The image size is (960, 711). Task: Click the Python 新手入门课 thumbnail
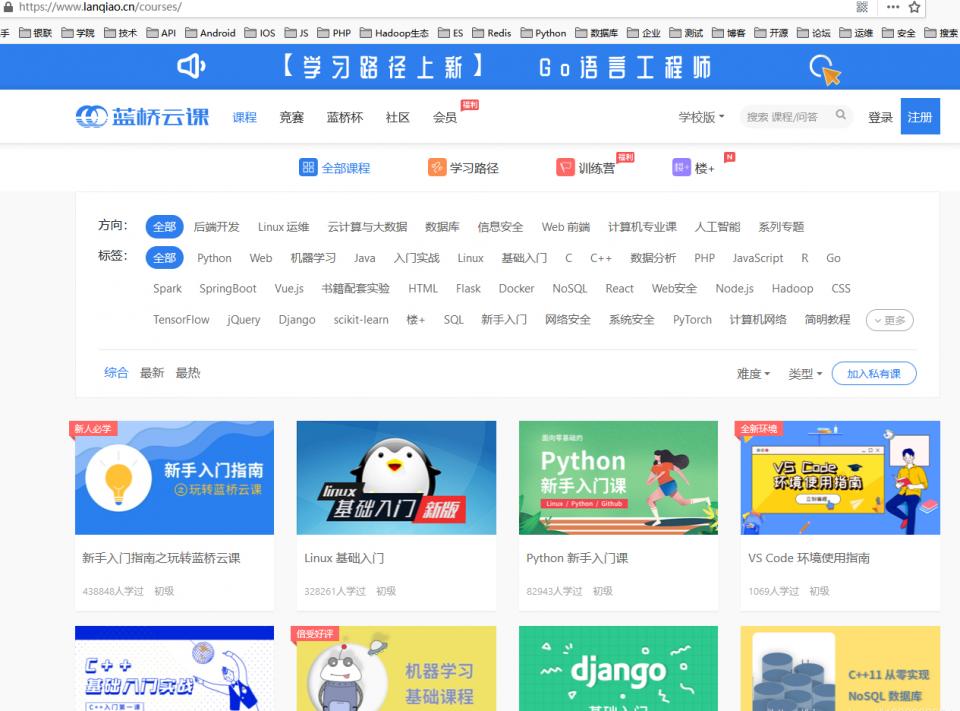point(618,479)
